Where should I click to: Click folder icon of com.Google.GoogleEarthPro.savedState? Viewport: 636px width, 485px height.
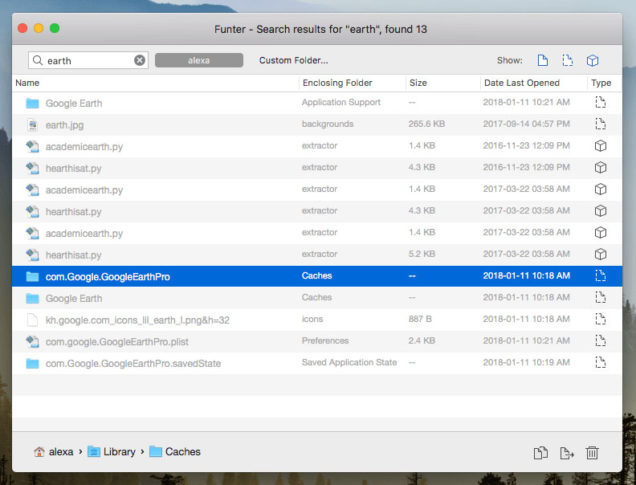(x=32, y=363)
